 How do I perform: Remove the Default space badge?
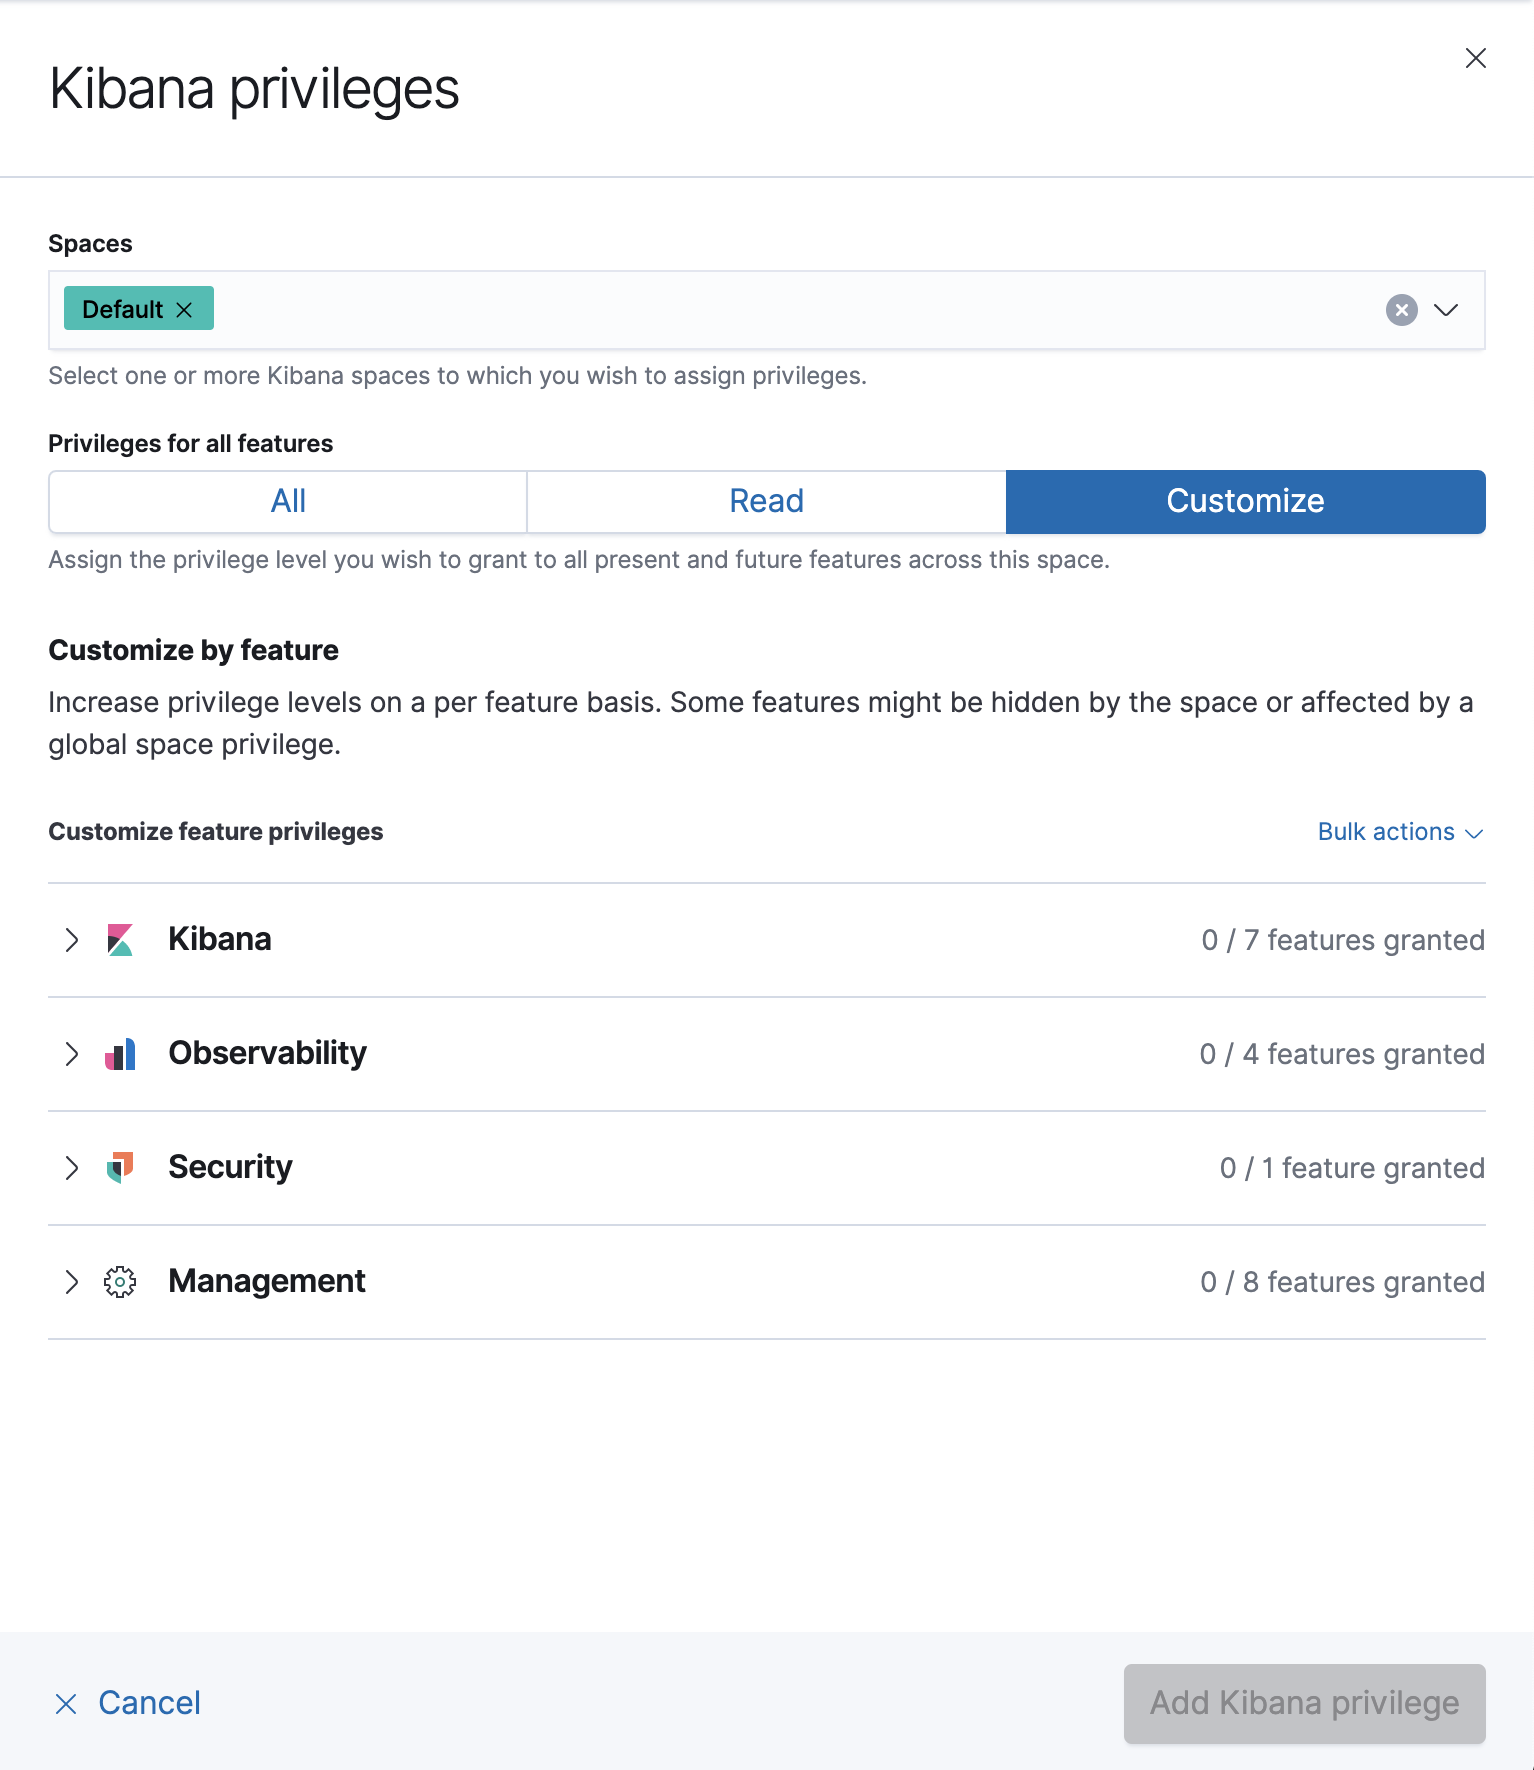tap(184, 310)
